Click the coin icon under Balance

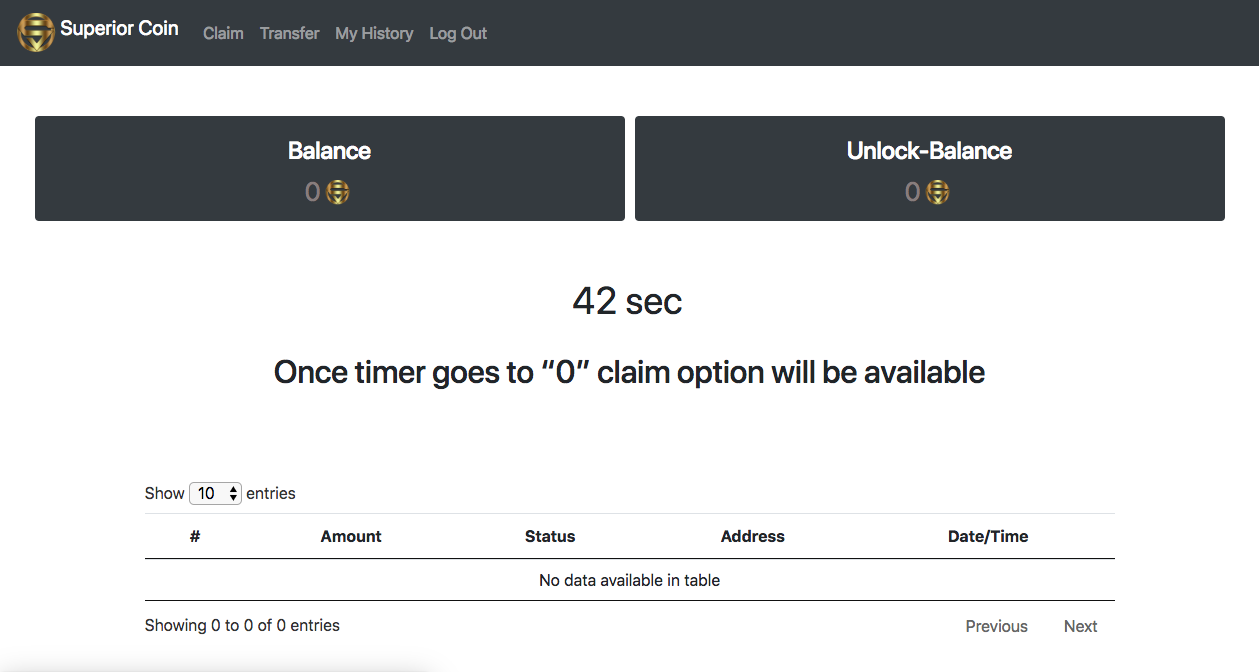pyautogui.click(x=338, y=192)
